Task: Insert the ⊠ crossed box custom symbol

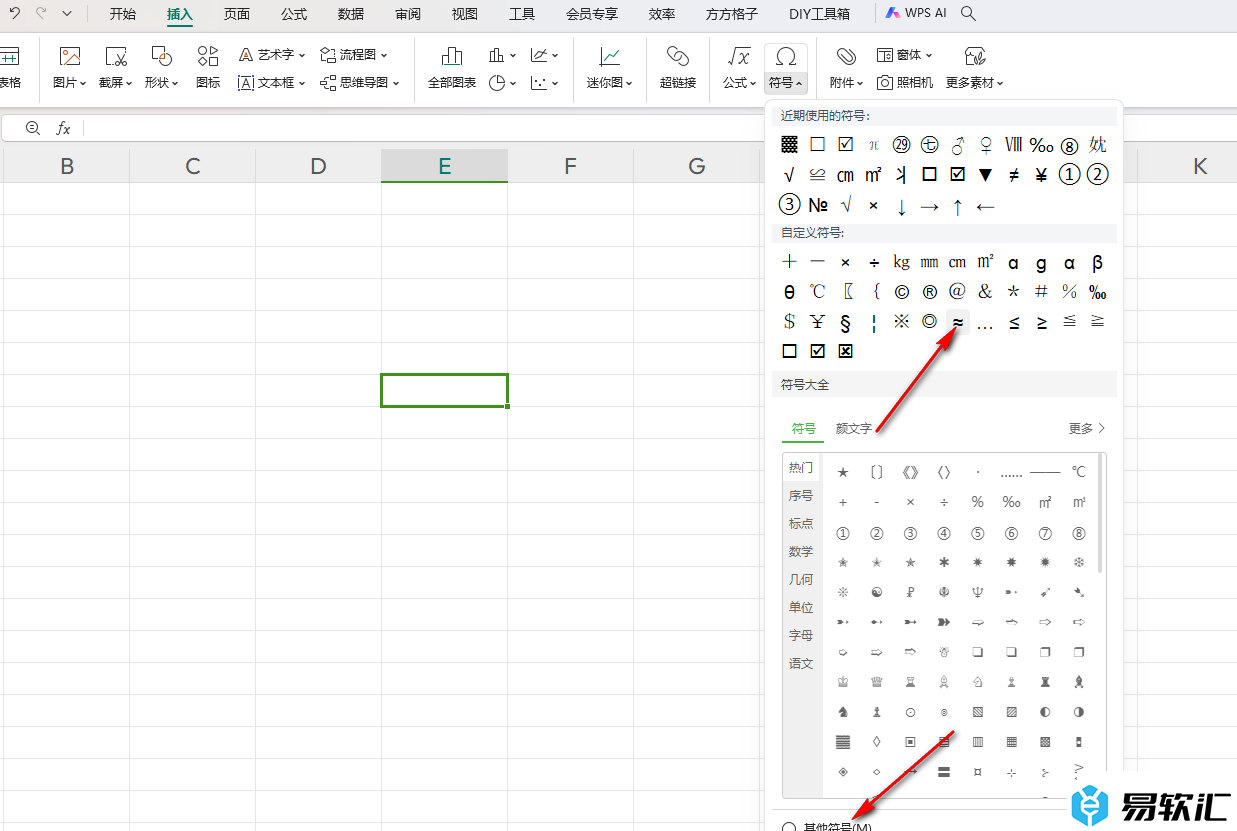Action: click(845, 351)
